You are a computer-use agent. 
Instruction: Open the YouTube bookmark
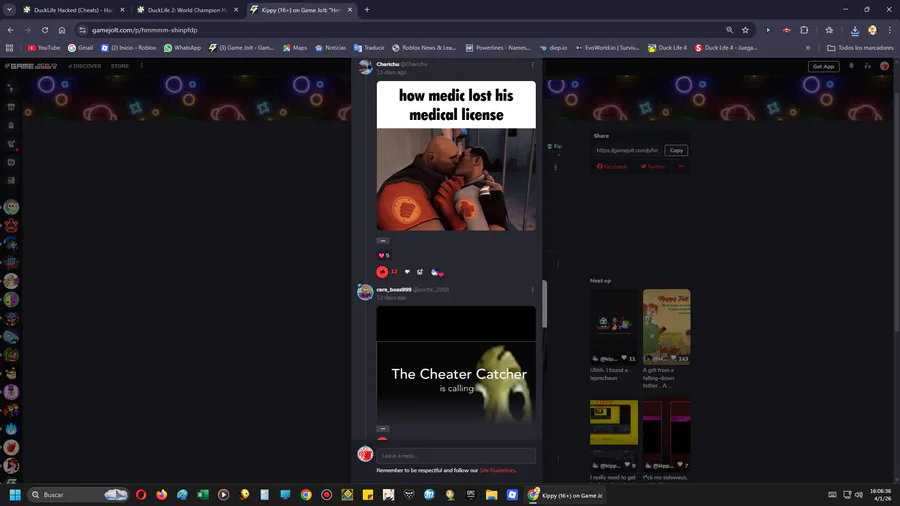44,48
